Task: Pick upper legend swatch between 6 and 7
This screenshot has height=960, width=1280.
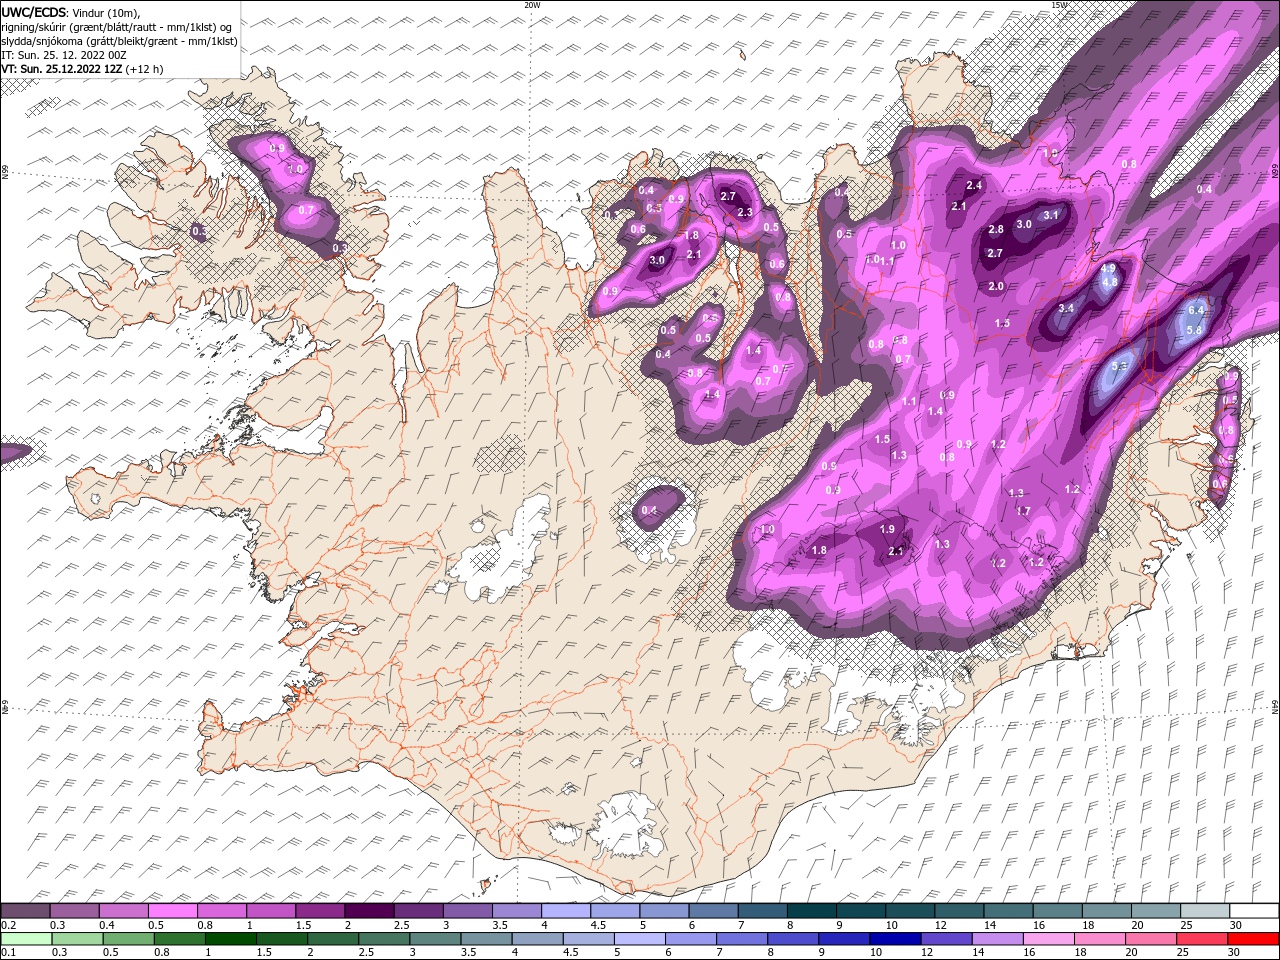Action: tap(713, 911)
